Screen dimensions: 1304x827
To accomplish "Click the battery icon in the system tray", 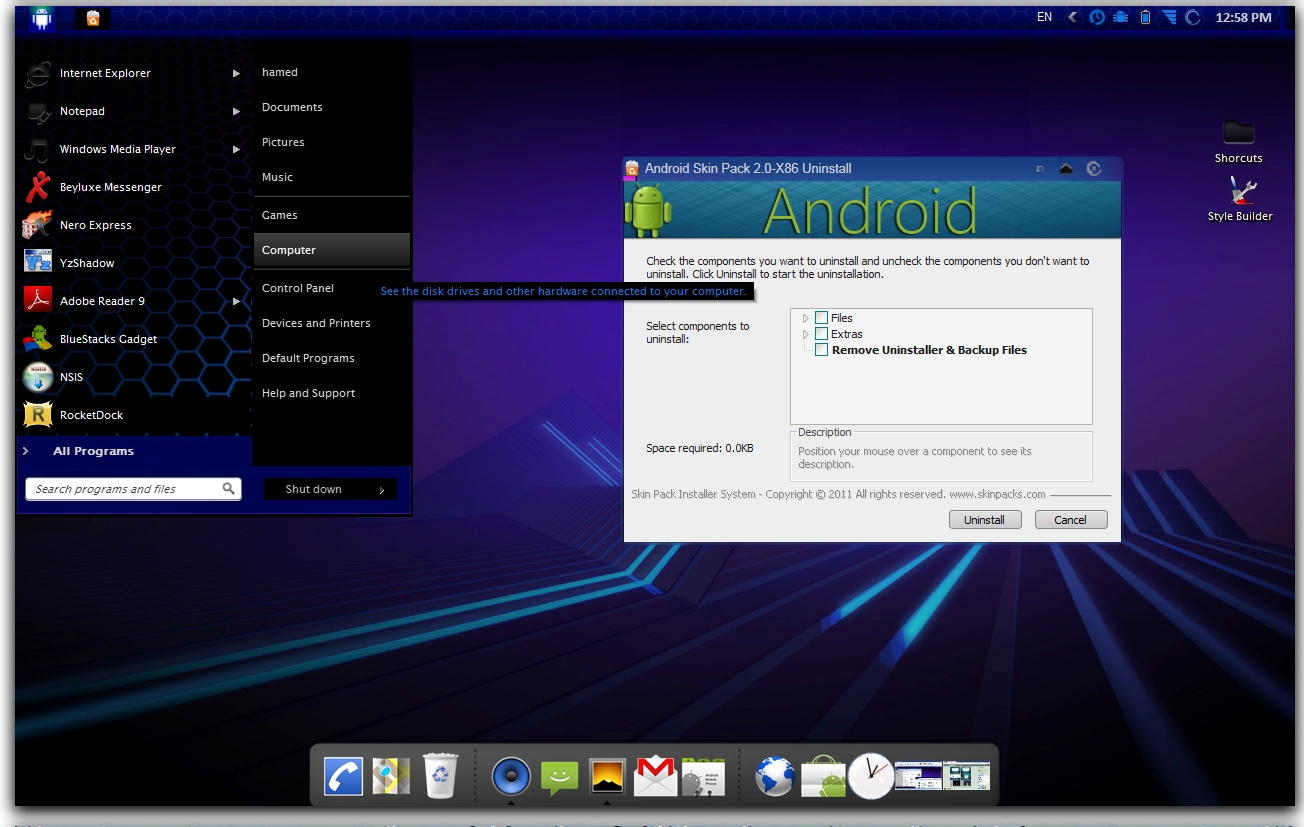I will pyautogui.click(x=1144, y=17).
